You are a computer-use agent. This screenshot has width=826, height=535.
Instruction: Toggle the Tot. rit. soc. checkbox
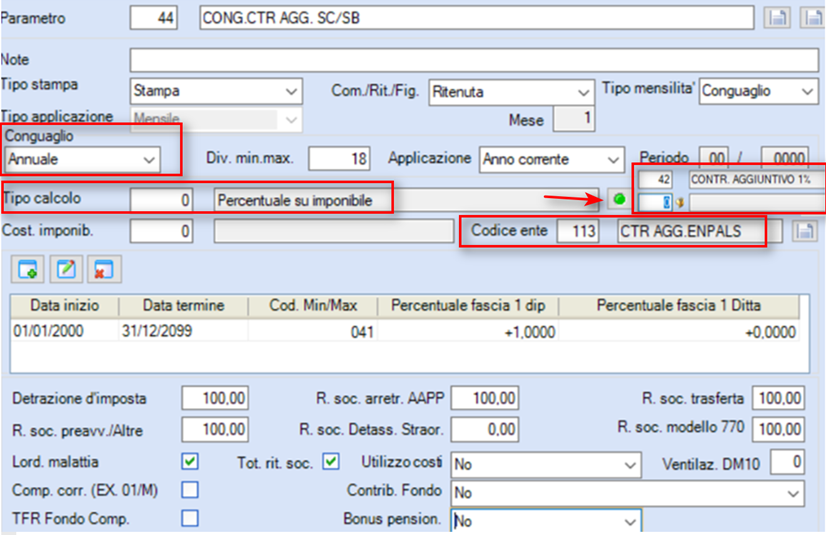click(331, 462)
